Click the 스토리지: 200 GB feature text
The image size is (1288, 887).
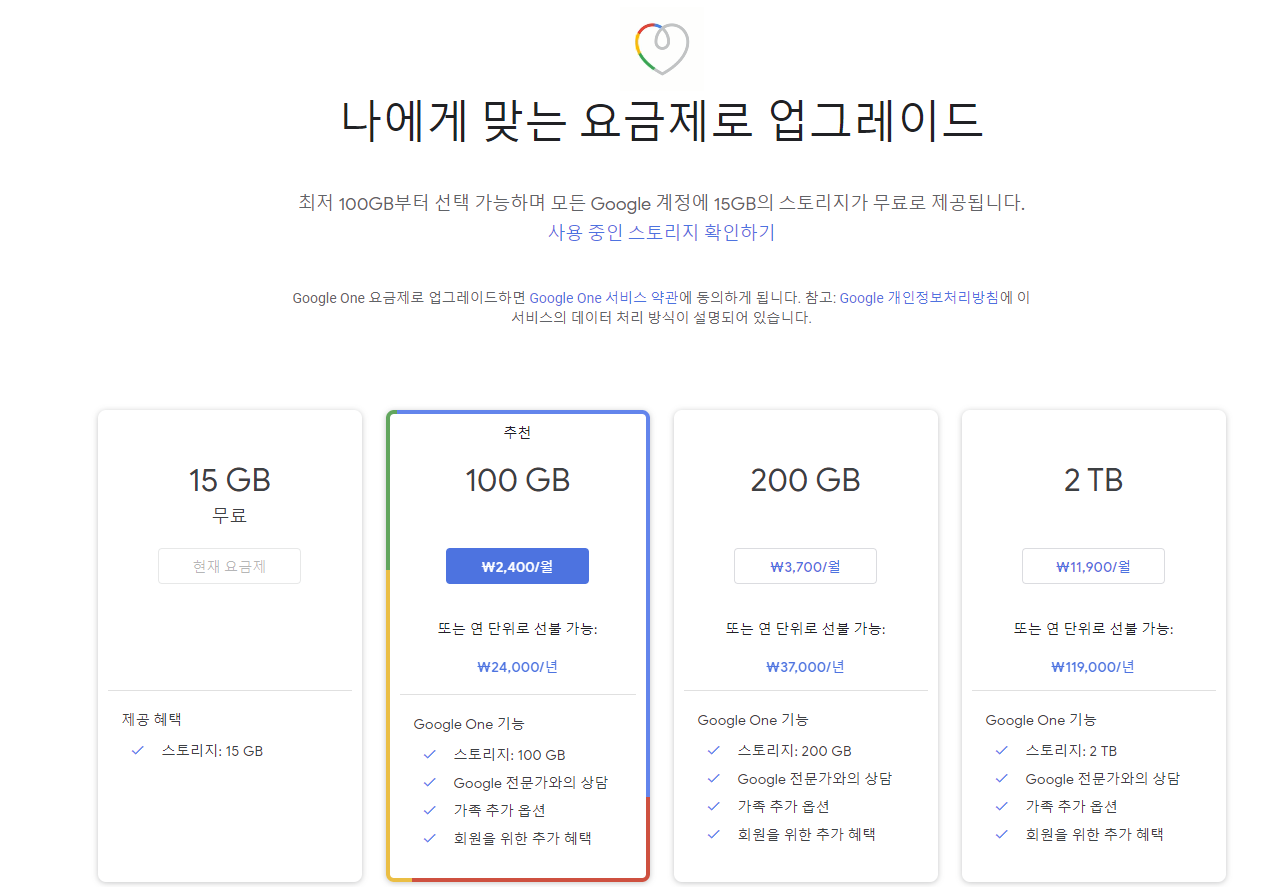tap(794, 751)
